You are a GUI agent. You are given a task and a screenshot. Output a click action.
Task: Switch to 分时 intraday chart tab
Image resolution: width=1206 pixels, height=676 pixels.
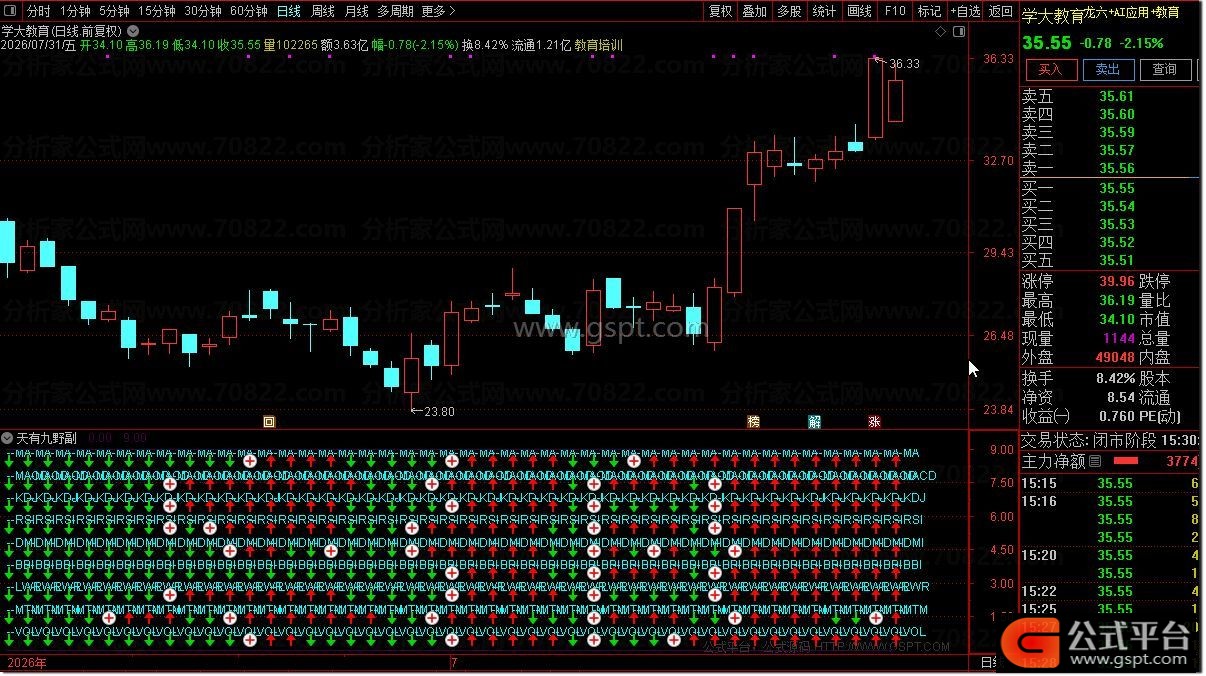click(38, 11)
